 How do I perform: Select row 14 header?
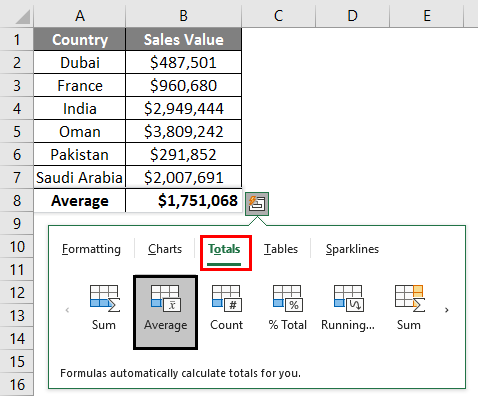(x=17, y=338)
